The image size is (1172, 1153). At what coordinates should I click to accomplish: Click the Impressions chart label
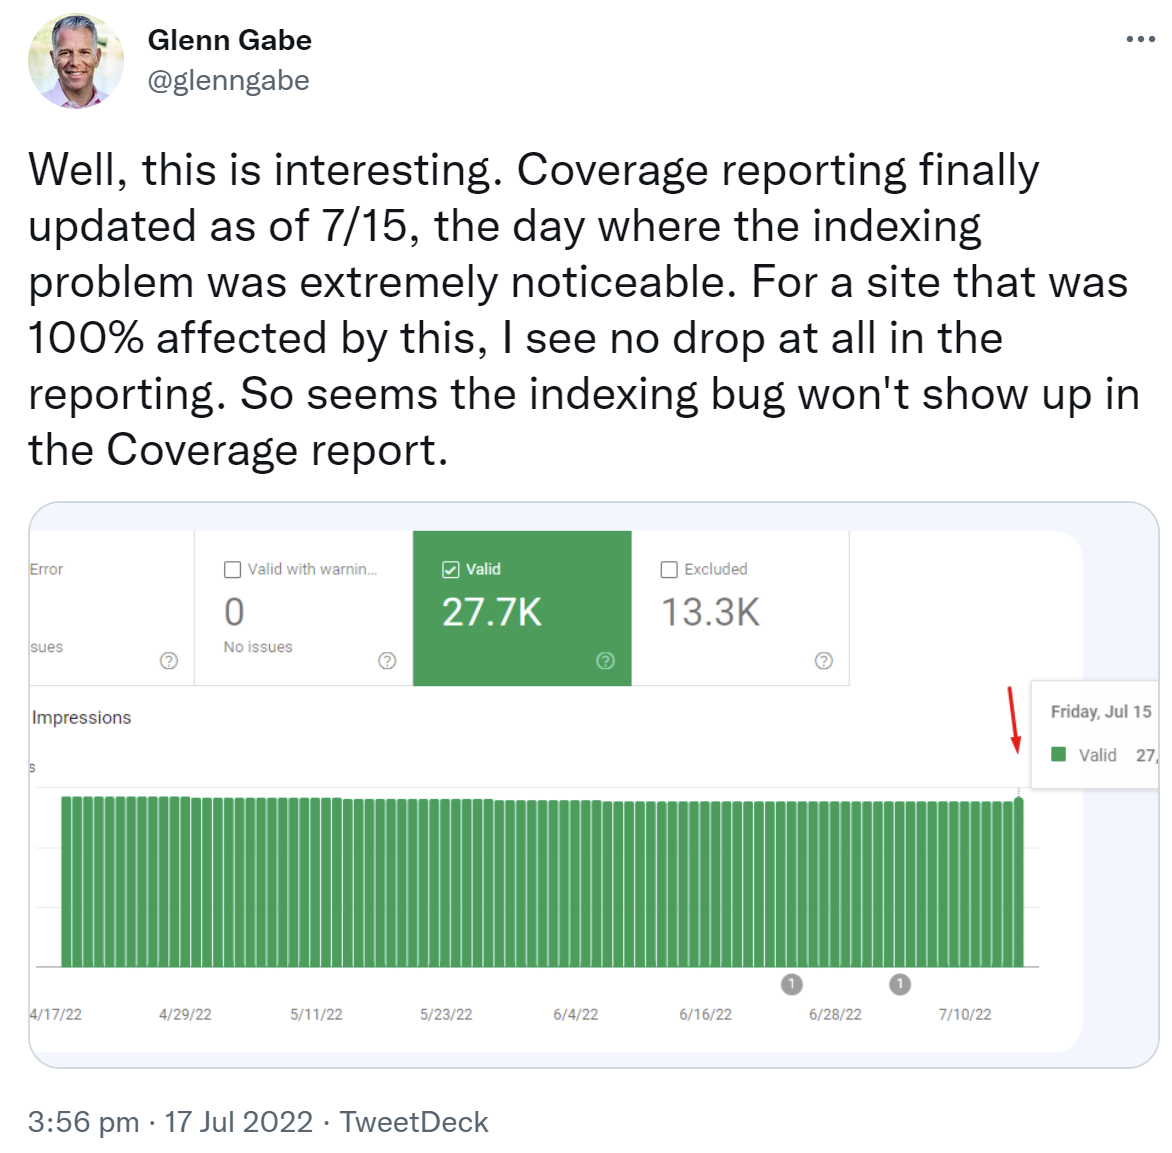(x=82, y=717)
